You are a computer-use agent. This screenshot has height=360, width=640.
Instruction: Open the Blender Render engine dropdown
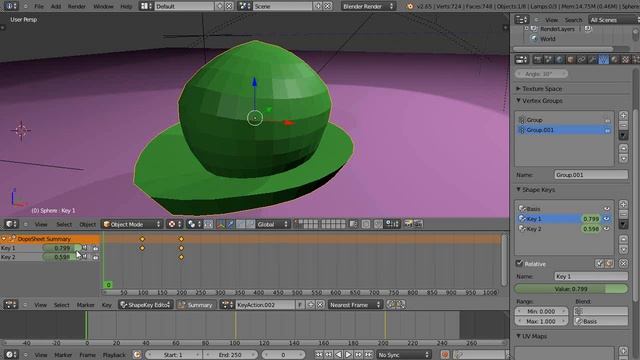tap(368, 6)
